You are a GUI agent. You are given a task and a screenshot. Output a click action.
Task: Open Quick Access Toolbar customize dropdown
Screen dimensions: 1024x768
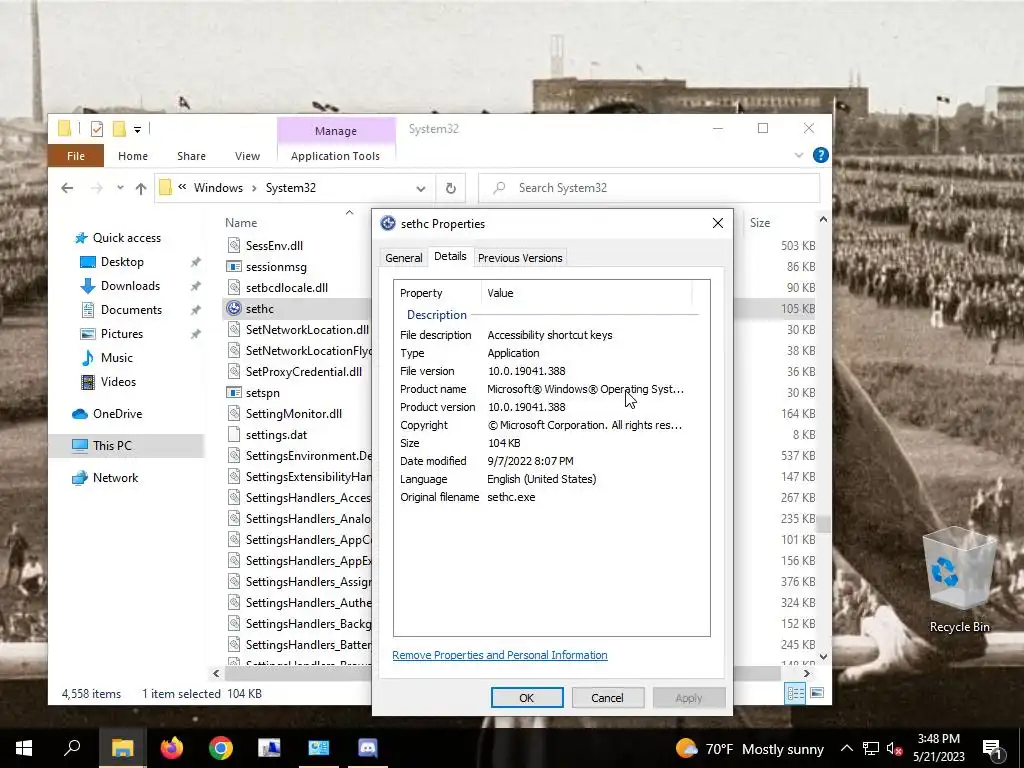coord(137,129)
